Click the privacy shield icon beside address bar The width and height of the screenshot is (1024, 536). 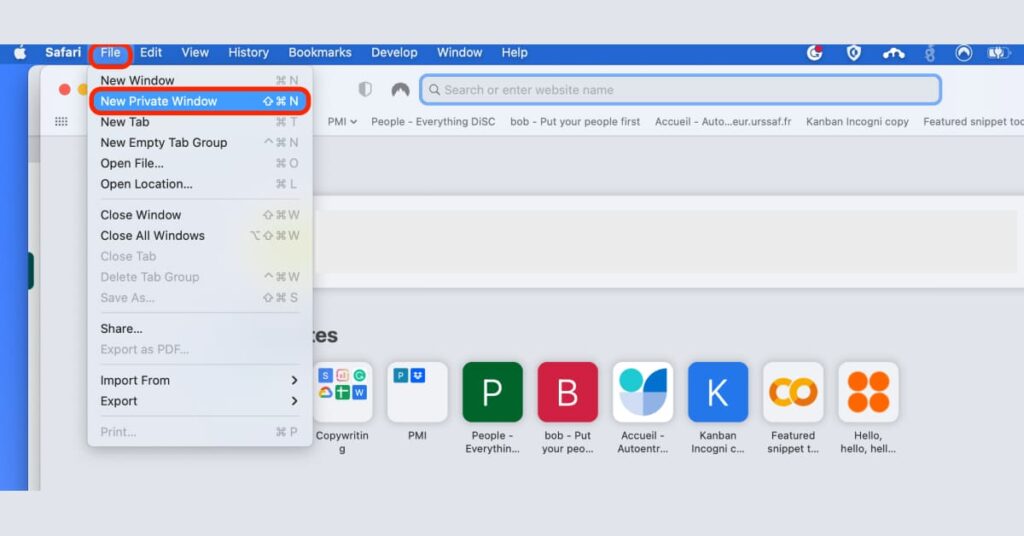coord(365,90)
